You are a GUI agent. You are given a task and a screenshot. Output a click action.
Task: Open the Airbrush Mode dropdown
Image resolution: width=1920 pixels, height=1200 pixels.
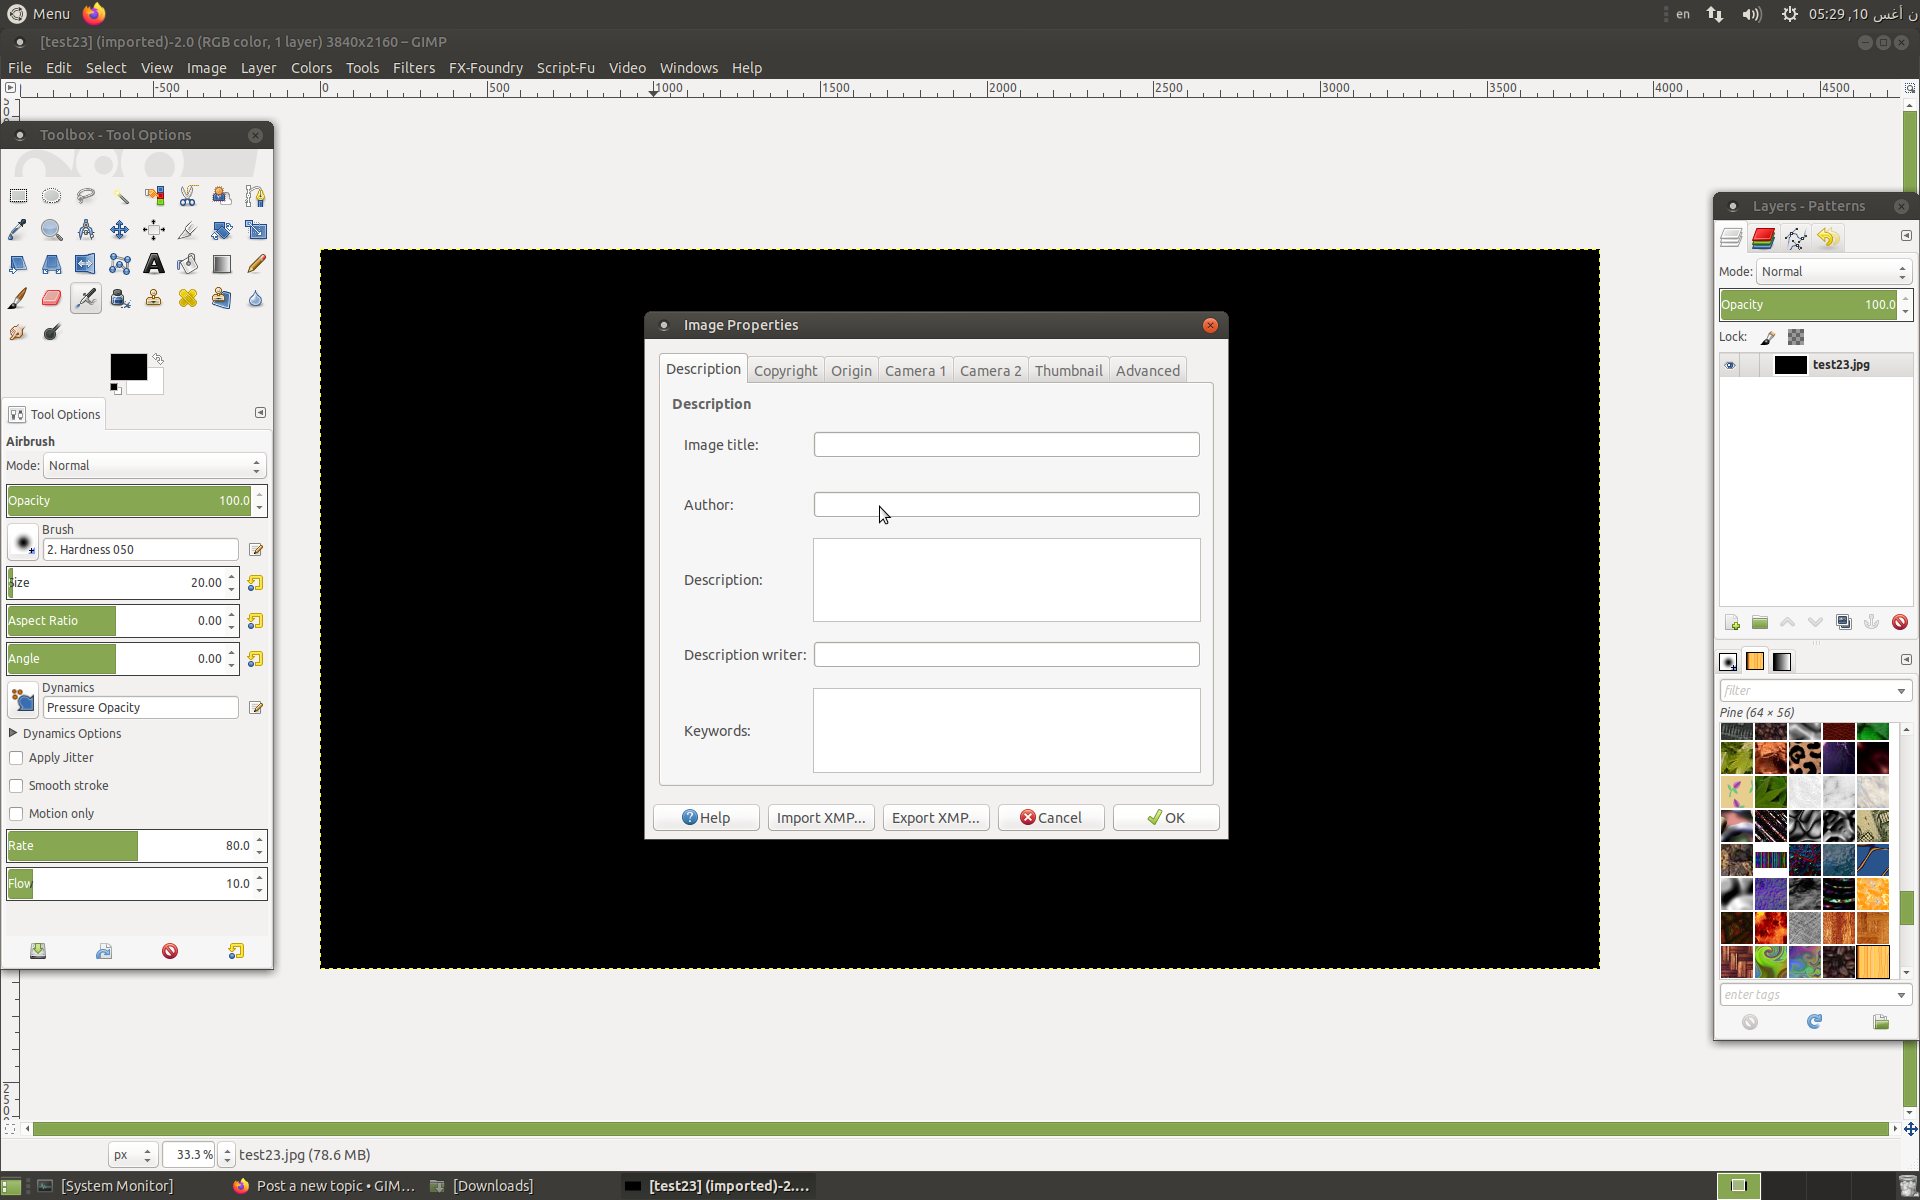155,466
